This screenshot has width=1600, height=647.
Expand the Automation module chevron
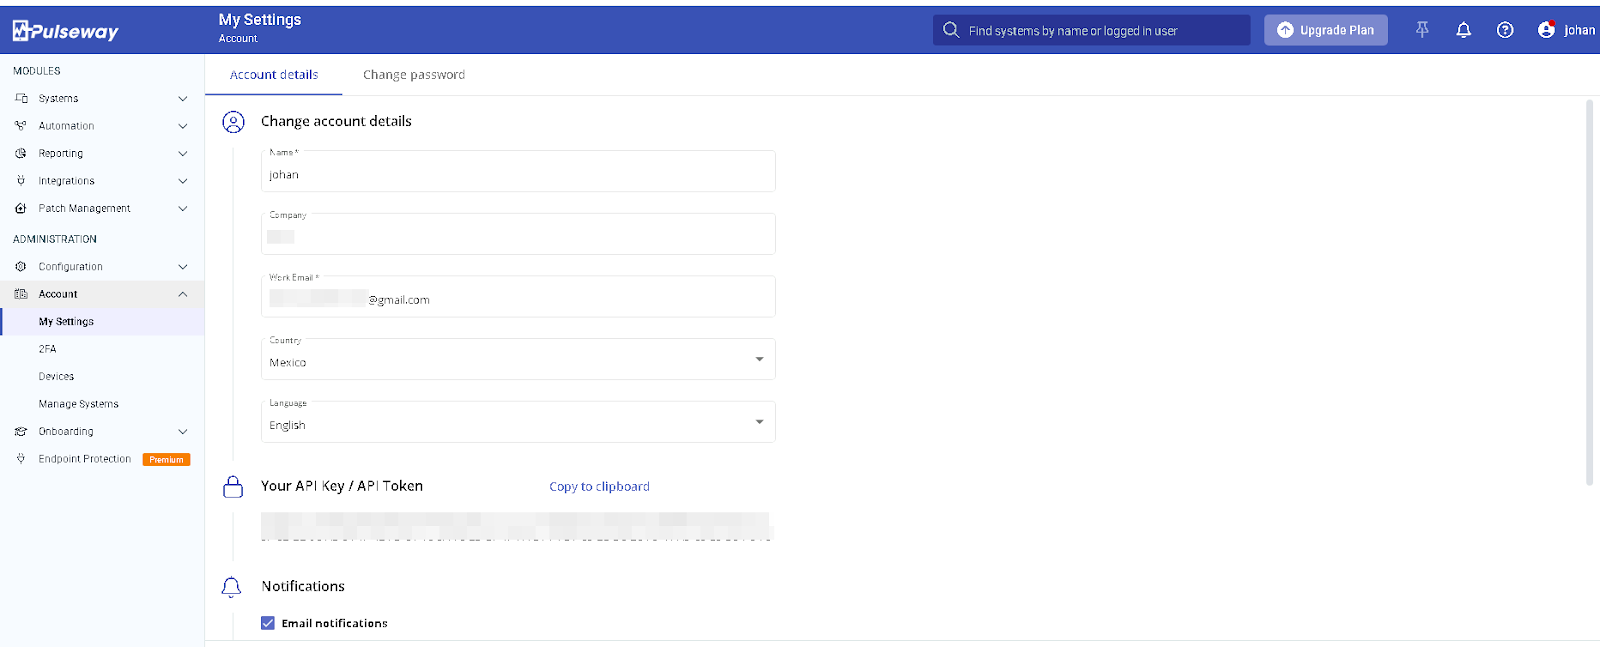tap(182, 126)
